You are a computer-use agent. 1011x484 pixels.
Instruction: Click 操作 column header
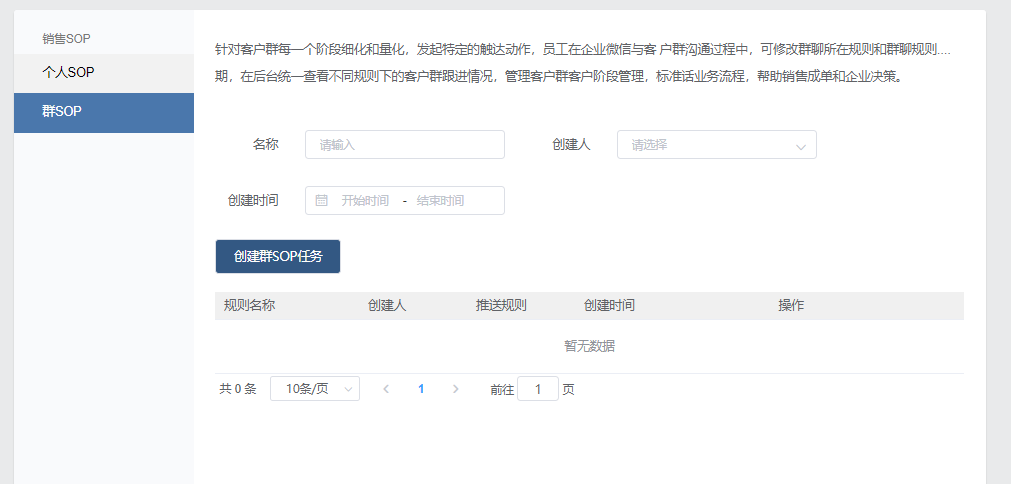(x=791, y=306)
